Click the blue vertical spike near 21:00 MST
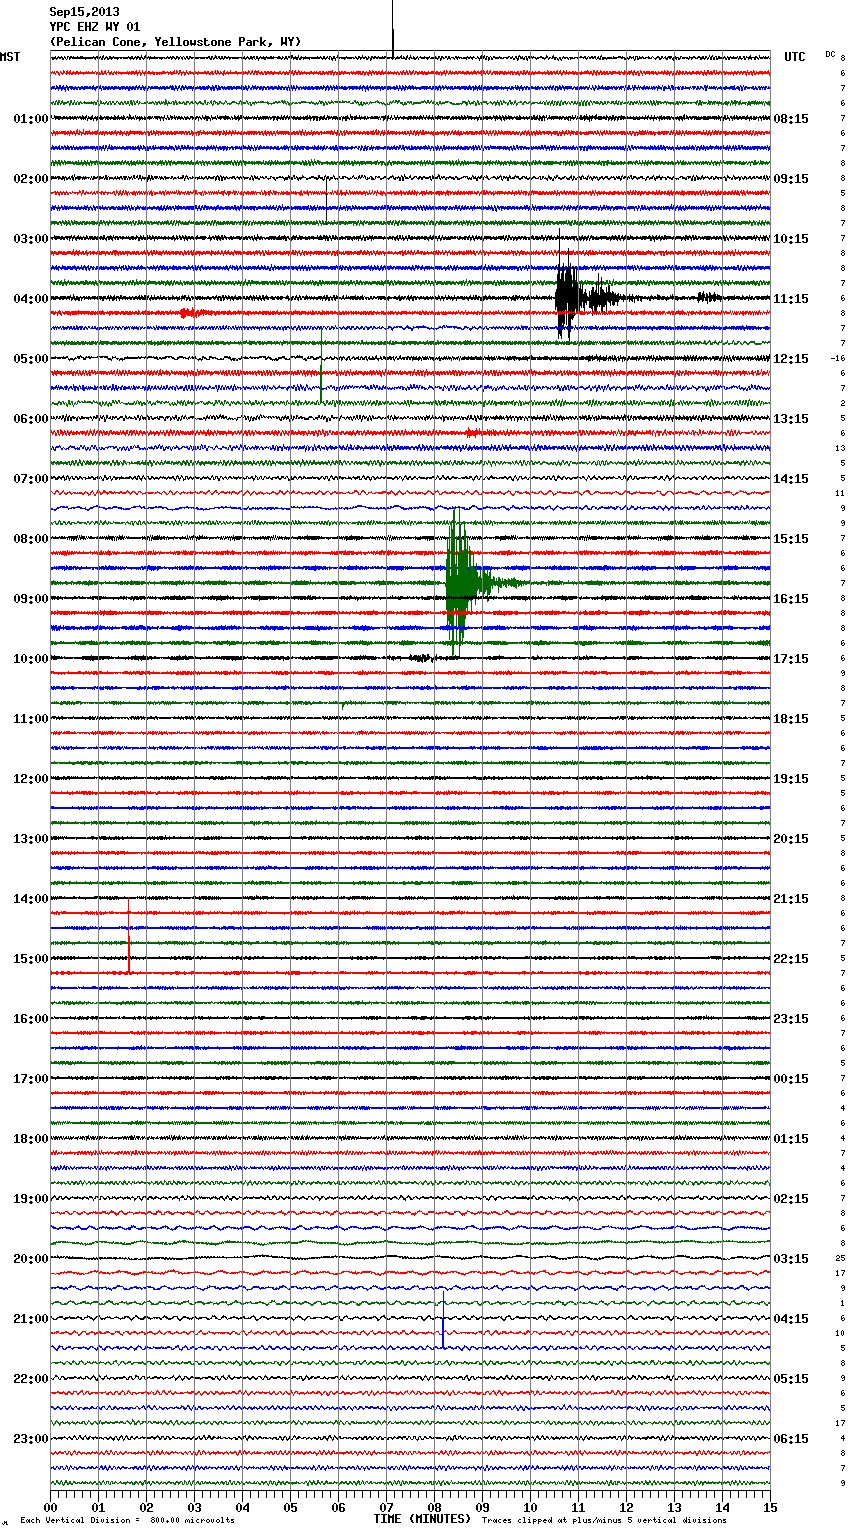The image size is (850, 1534). pyautogui.click(x=443, y=1322)
